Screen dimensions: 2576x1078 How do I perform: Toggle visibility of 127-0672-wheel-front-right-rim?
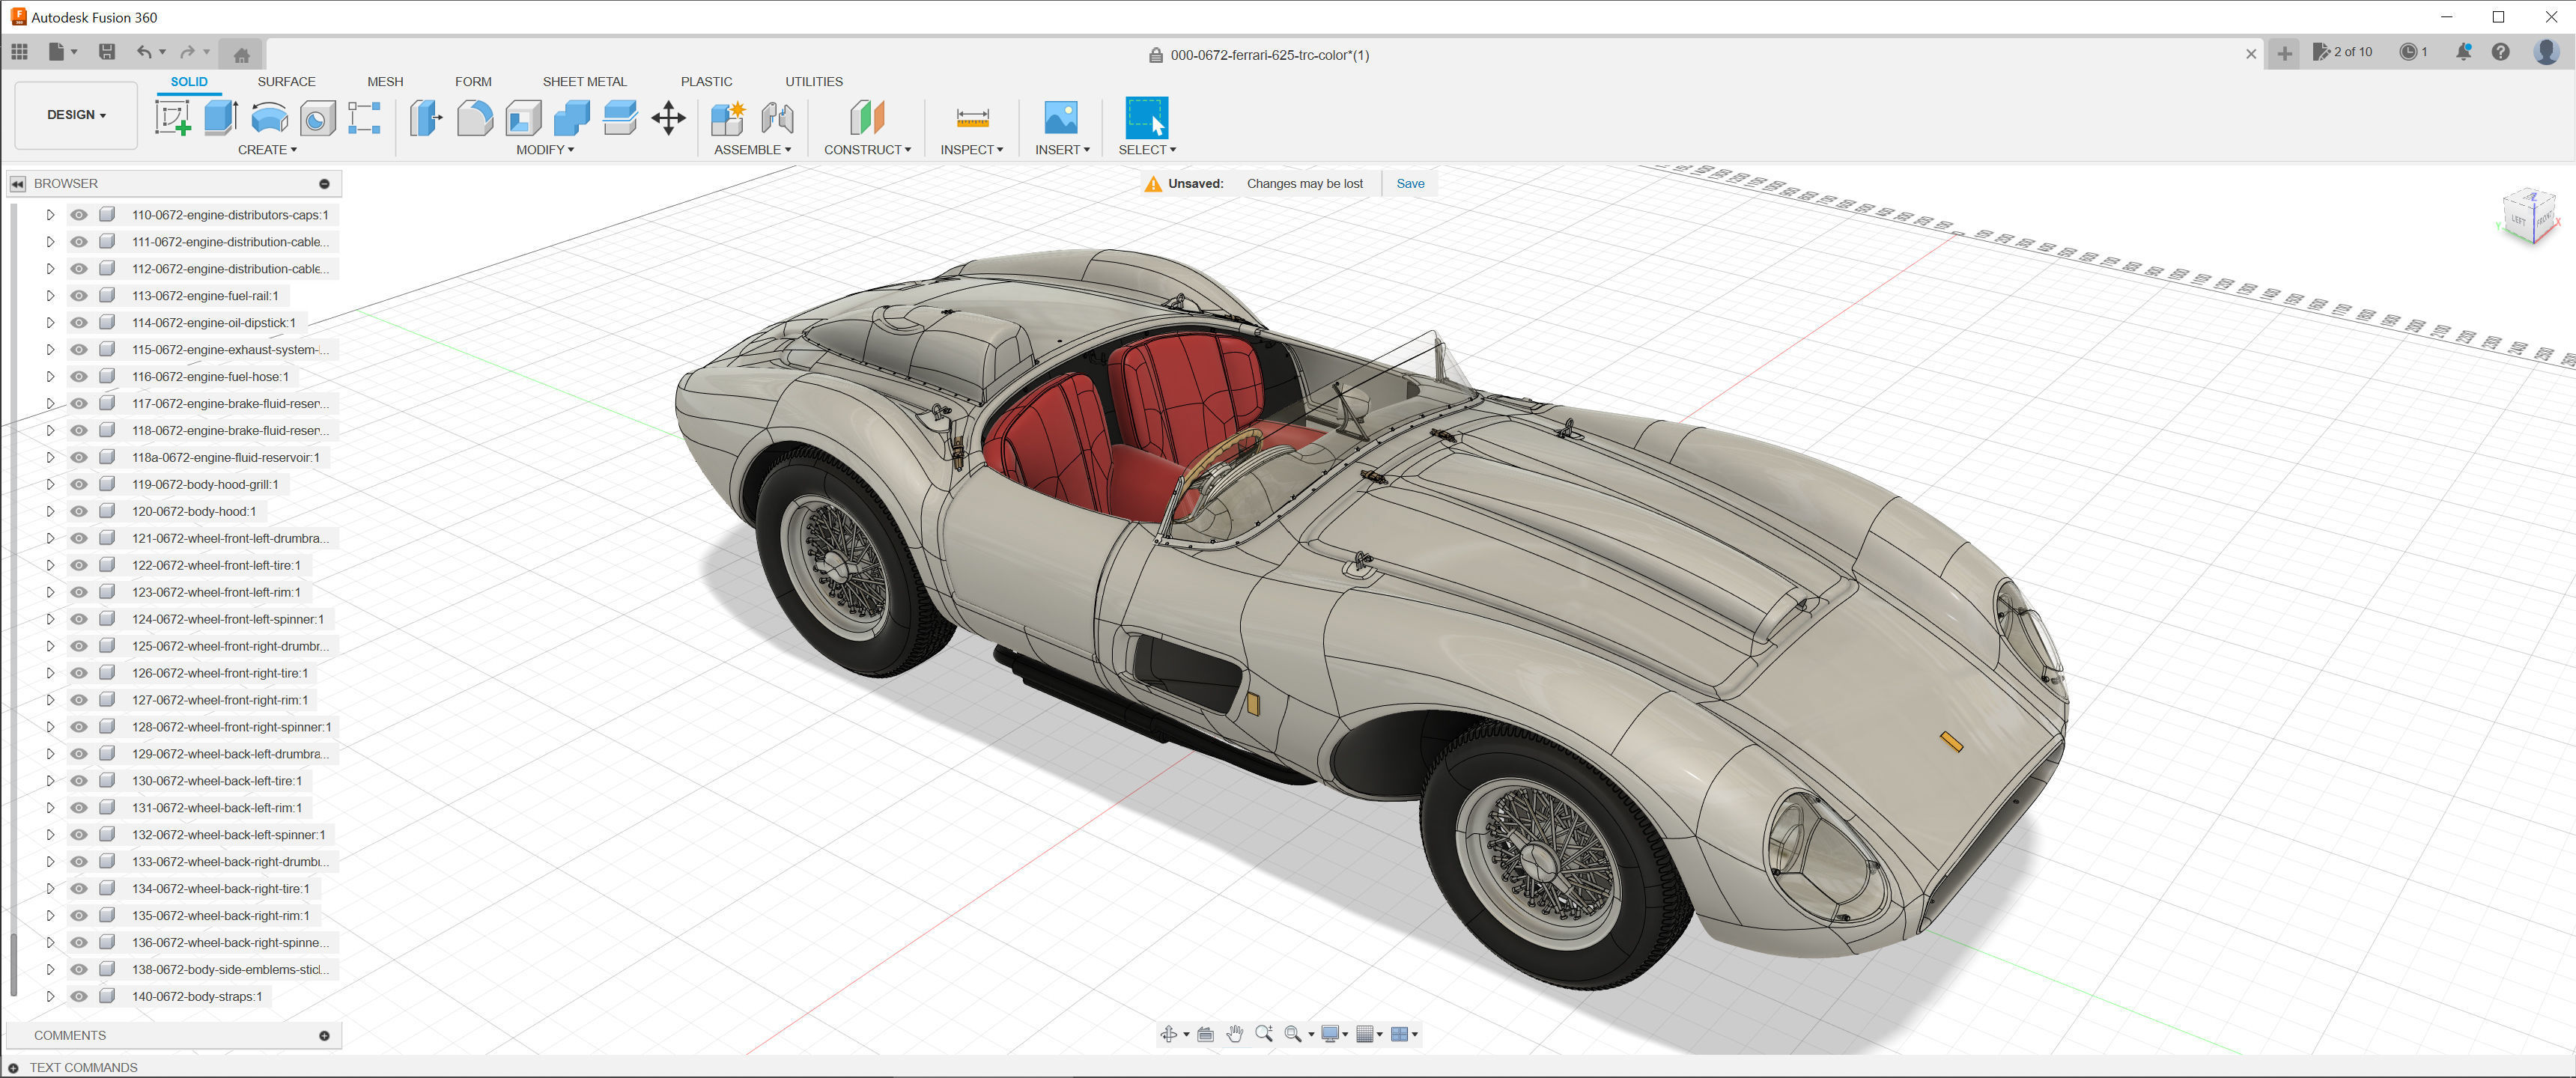[79, 700]
